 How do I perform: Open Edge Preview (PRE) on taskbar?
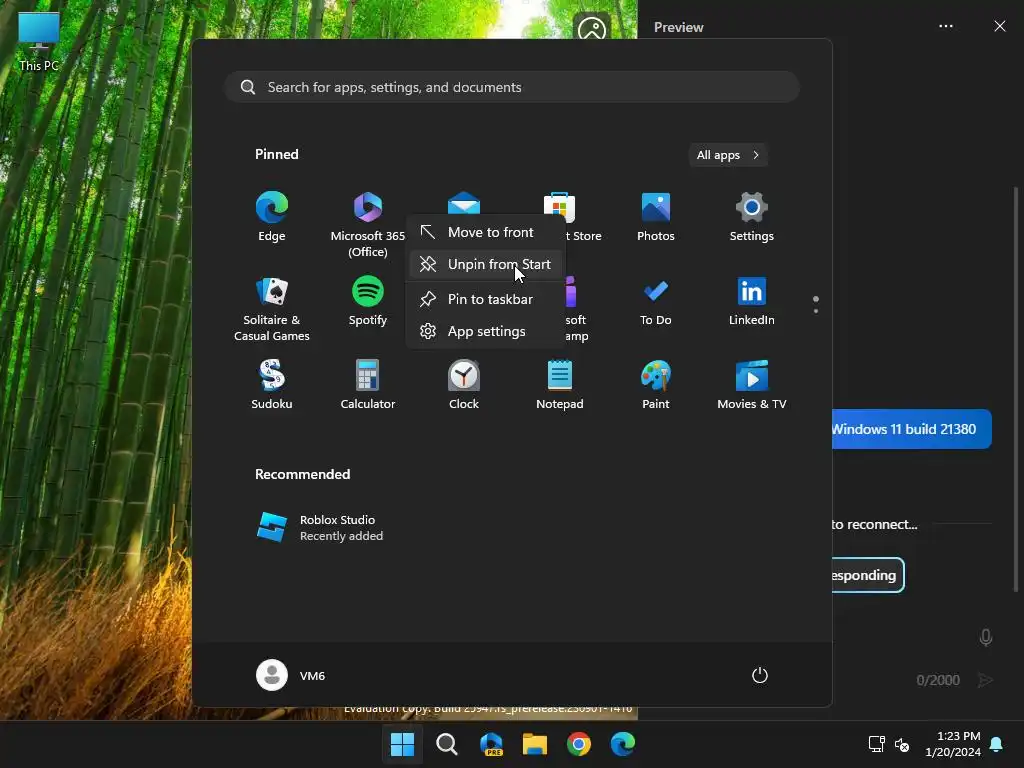(x=491, y=744)
